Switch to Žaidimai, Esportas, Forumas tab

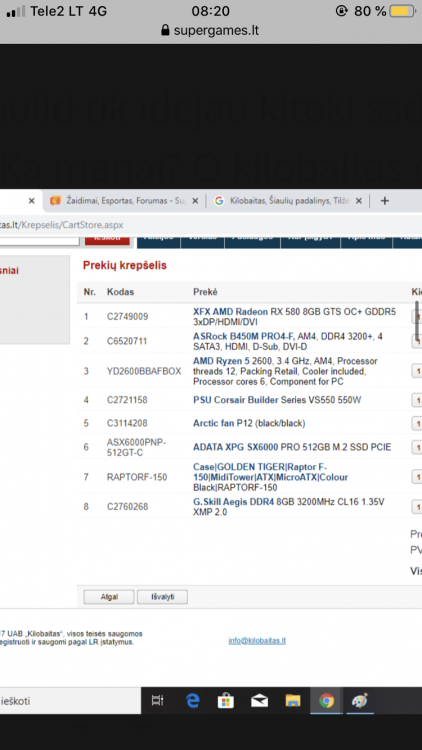[x=126, y=201]
